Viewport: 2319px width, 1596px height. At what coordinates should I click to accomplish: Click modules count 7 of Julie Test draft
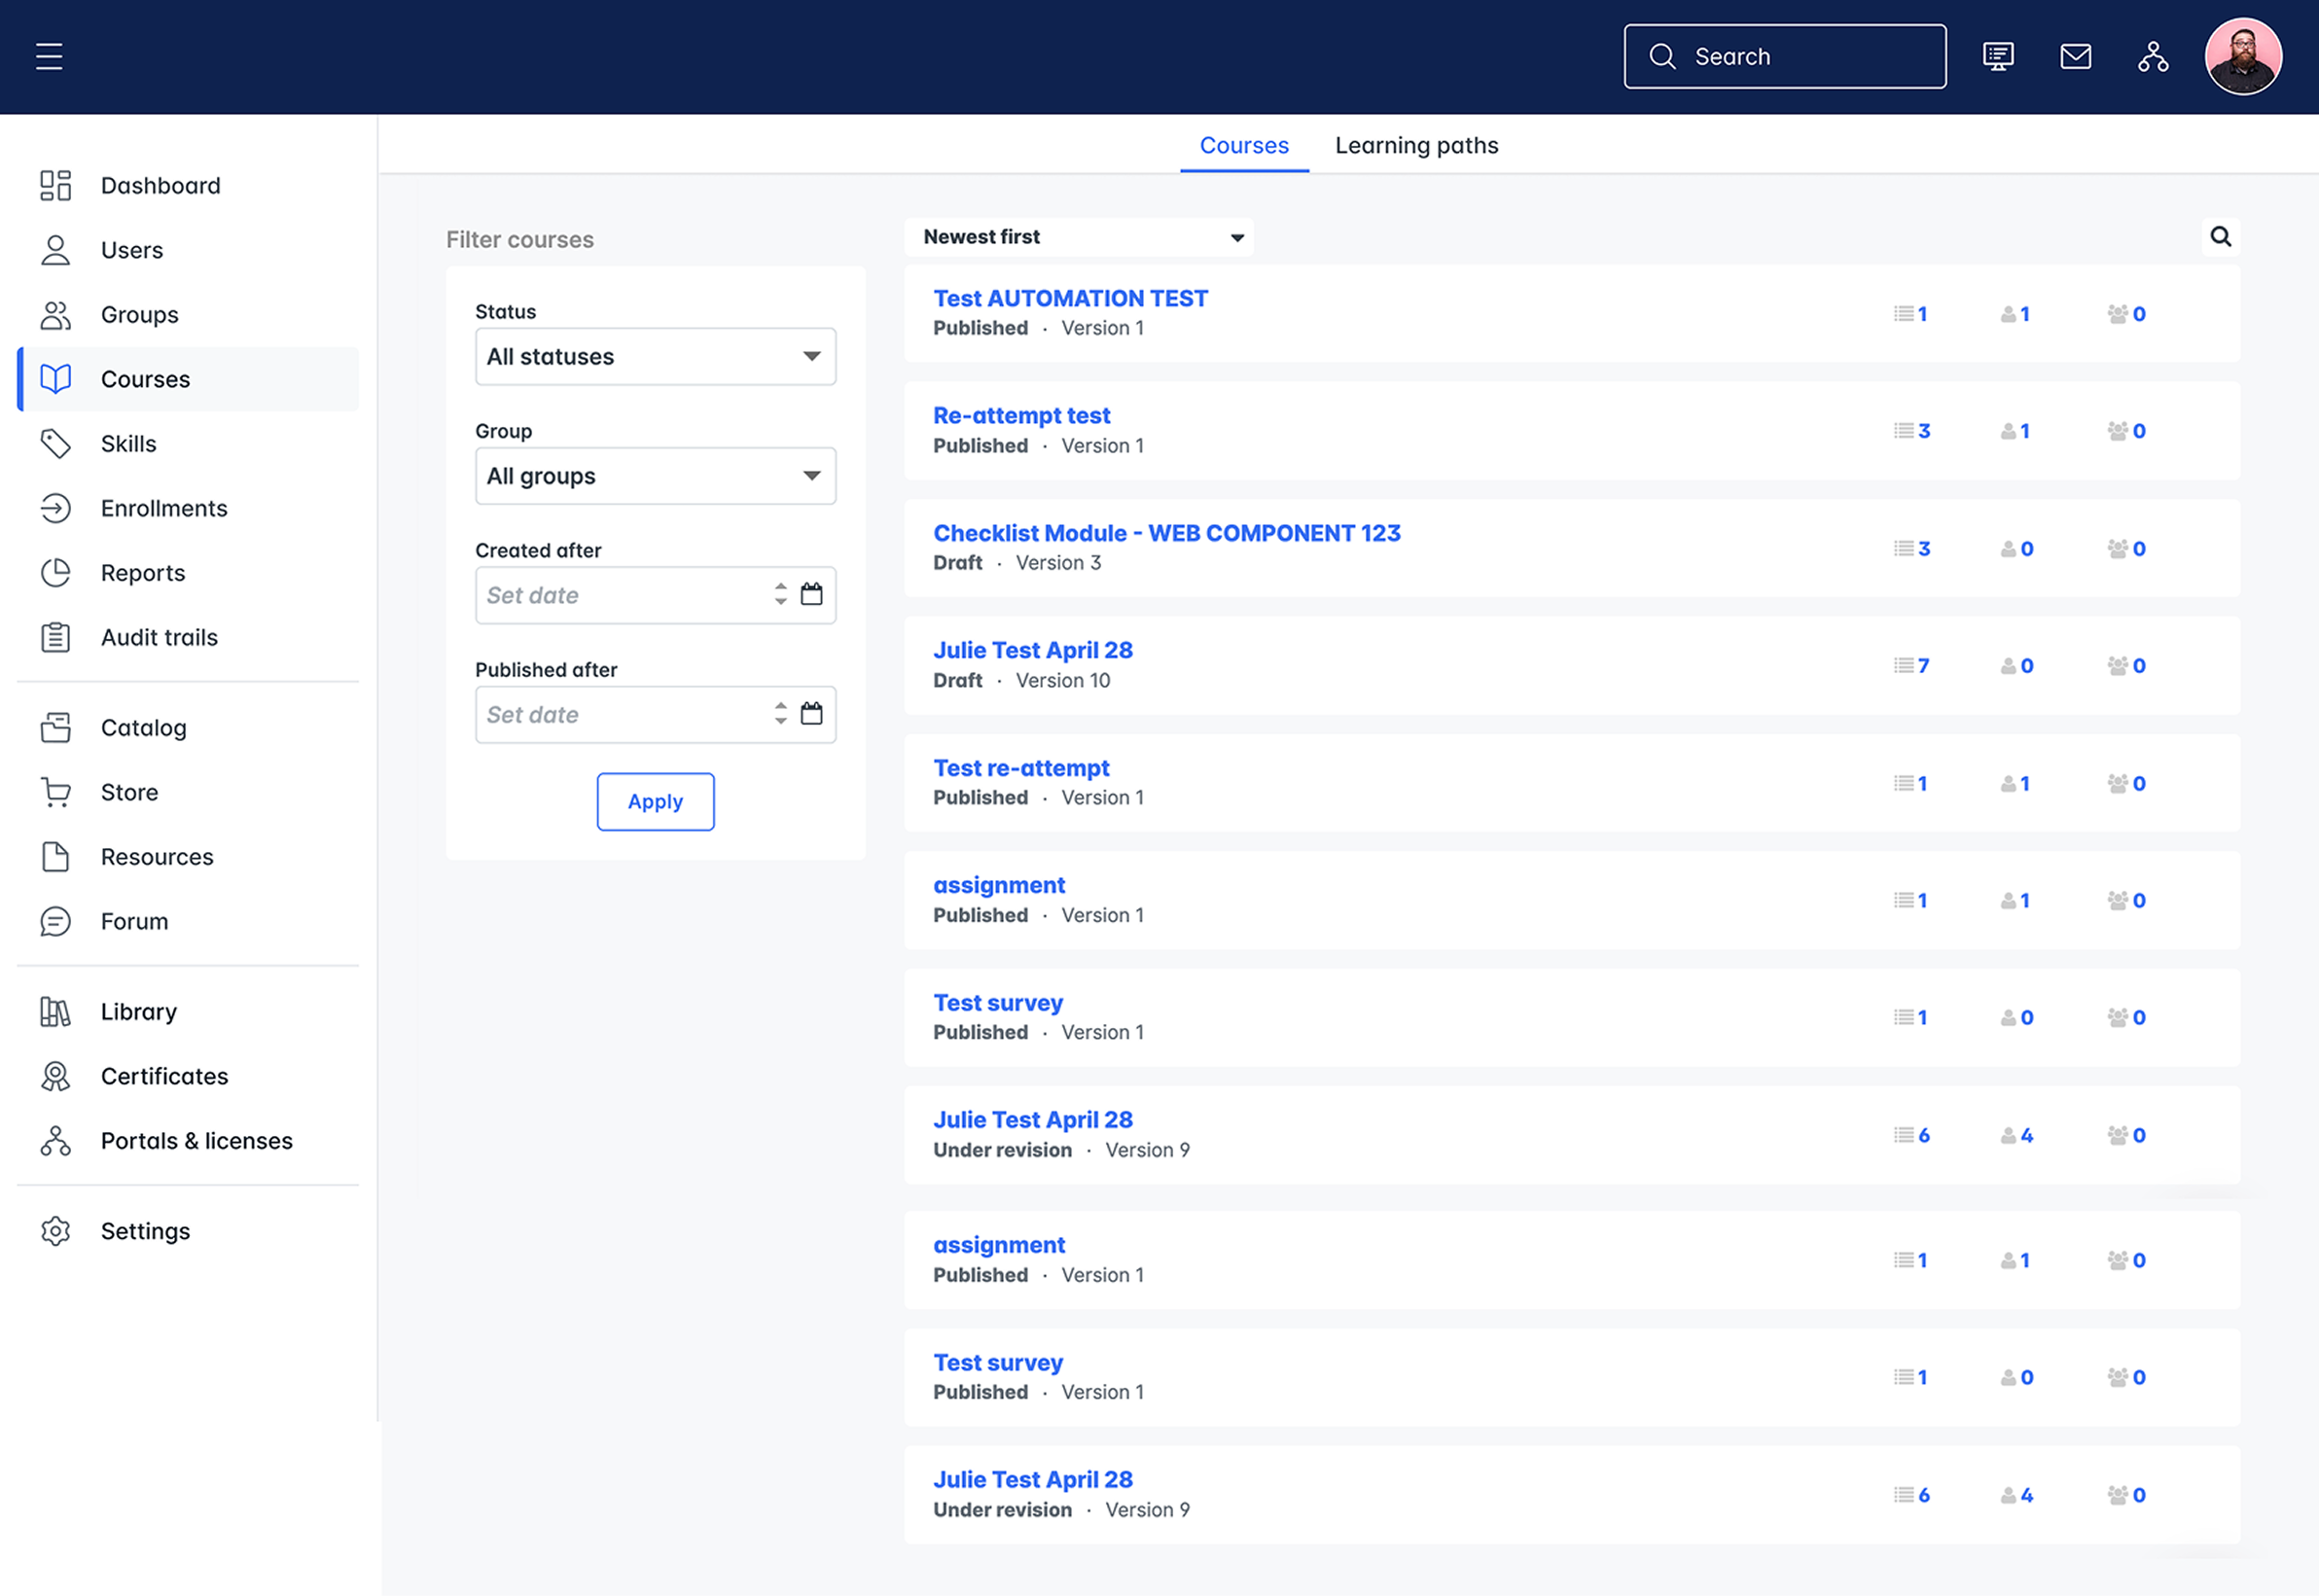(1911, 666)
